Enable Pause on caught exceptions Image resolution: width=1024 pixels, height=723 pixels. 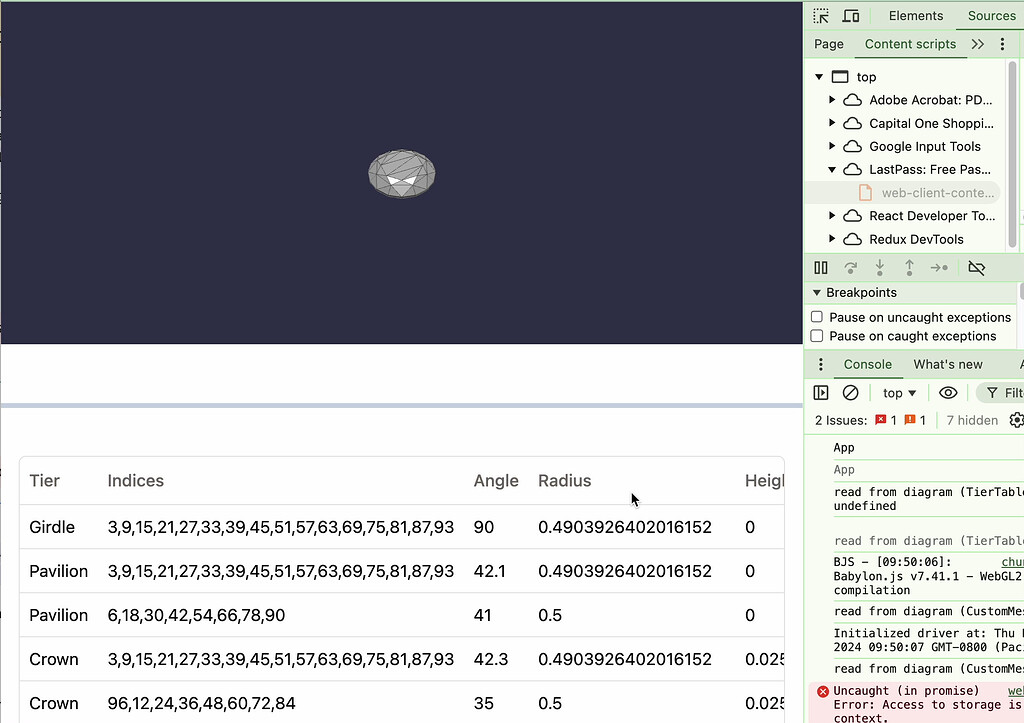click(x=817, y=336)
